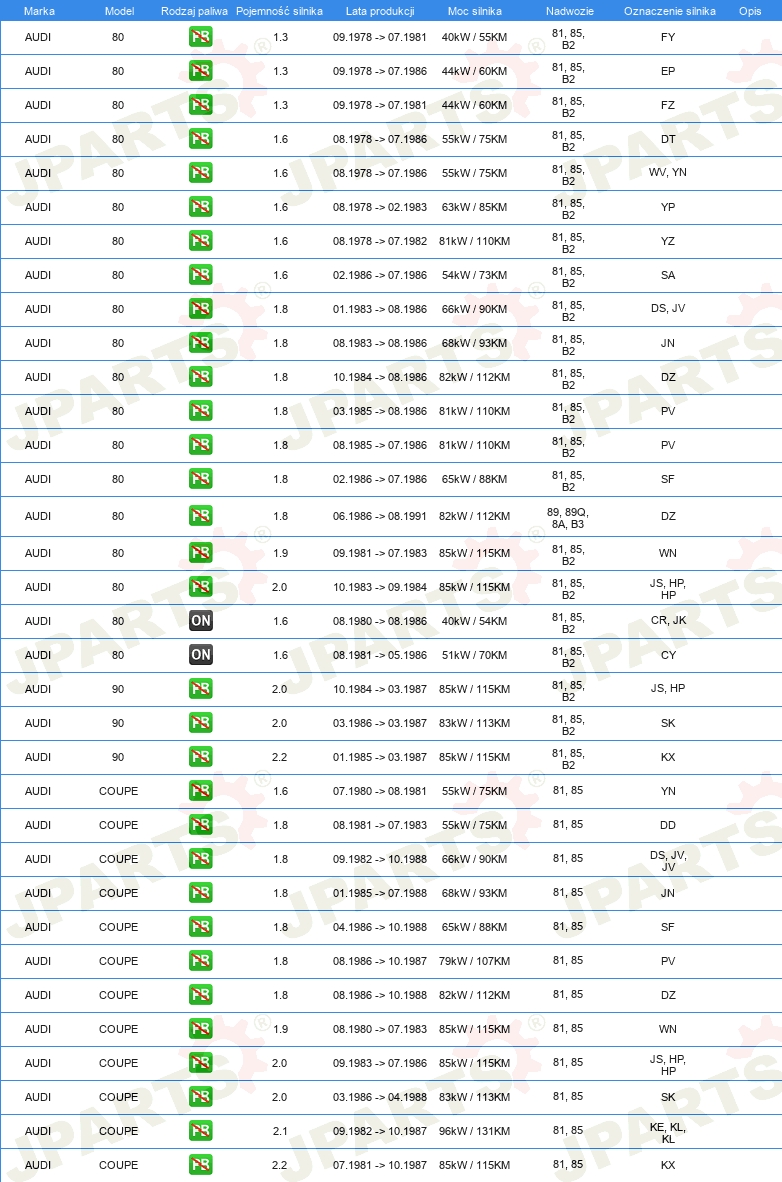Click the petrol icon in the SA engine row
782x1182 pixels.
click(201, 274)
